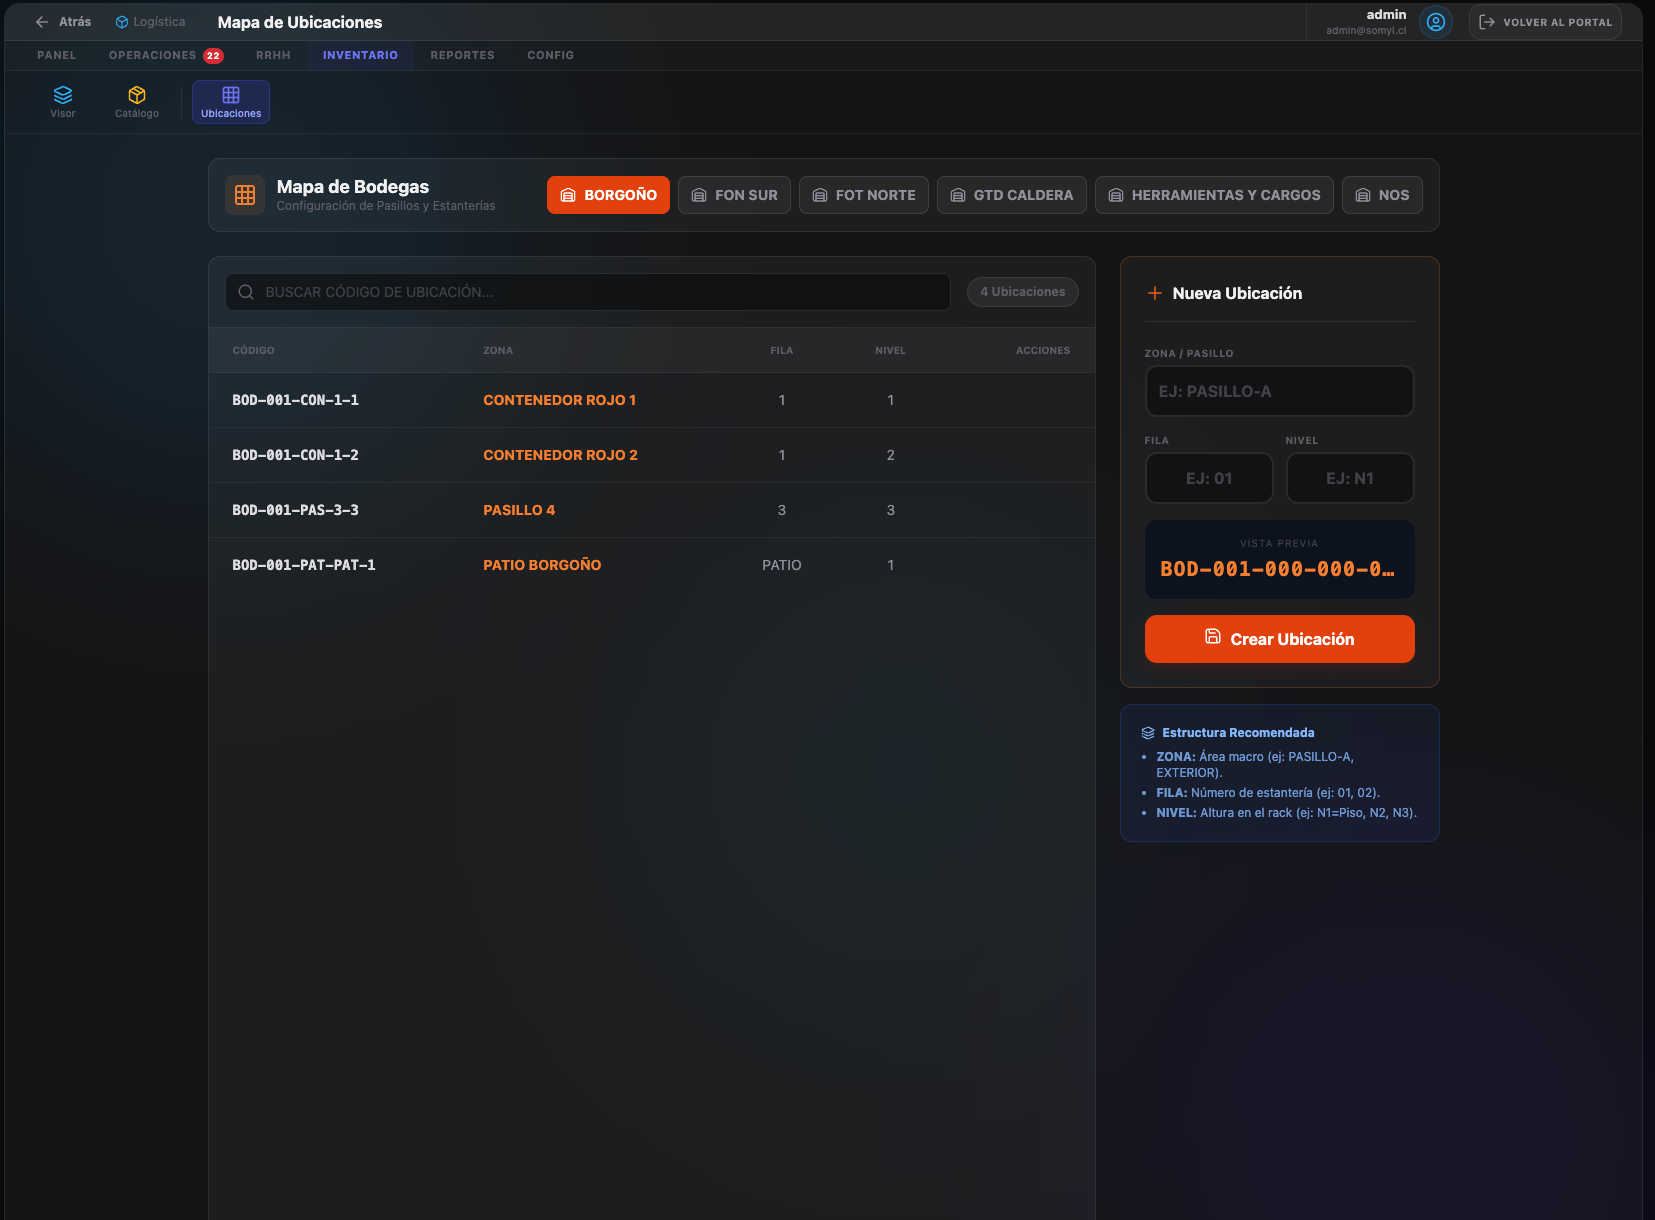This screenshot has height=1220, width=1655.
Task: Open the REPORTES menu
Action: tap(463, 55)
